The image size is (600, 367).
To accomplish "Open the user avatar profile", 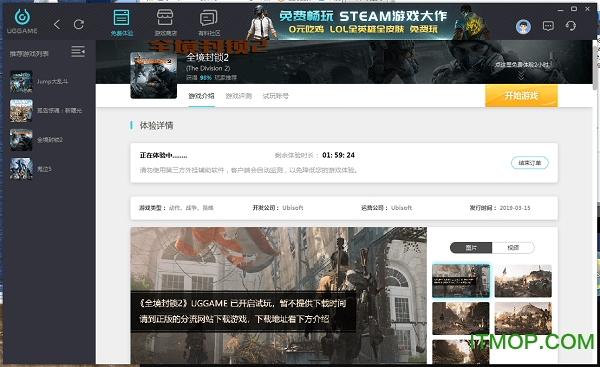I will click(523, 27).
